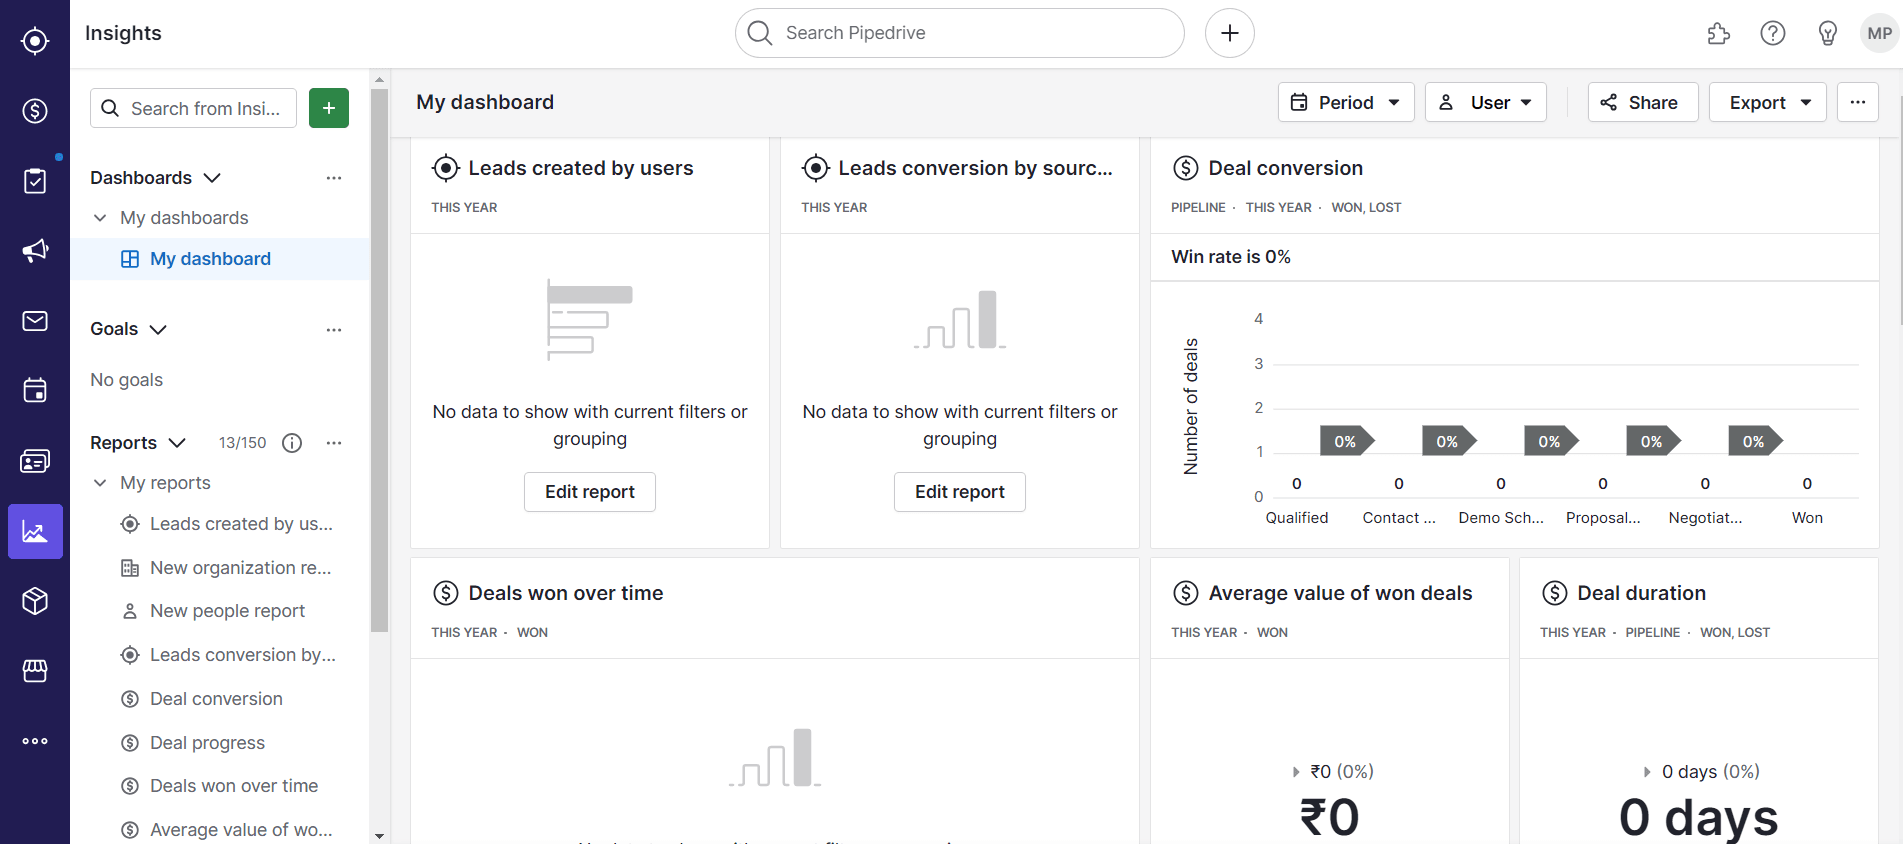This screenshot has height=844, width=1903.
Task: Open Dashboards section options ellipsis
Action: tap(334, 178)
